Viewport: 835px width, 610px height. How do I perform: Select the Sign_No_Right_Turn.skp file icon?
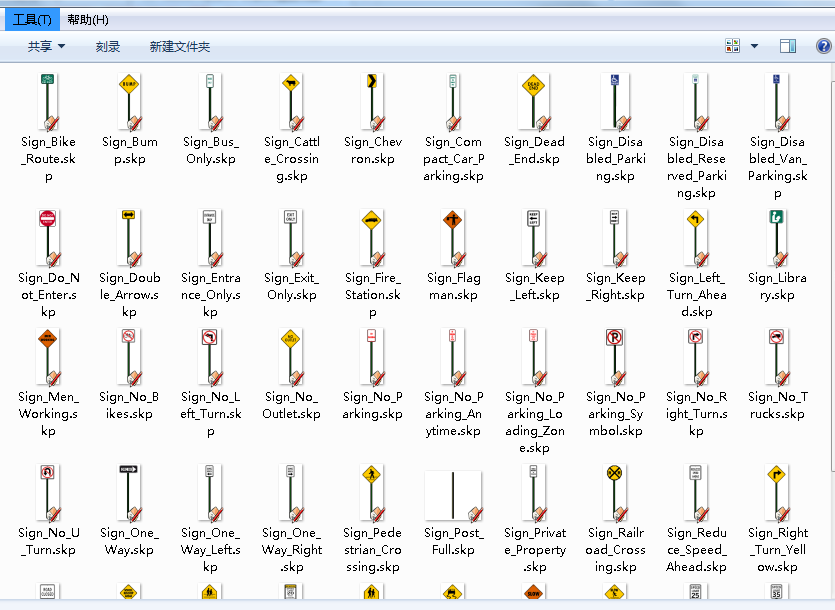pyautogui.click(x=696, y=357)
